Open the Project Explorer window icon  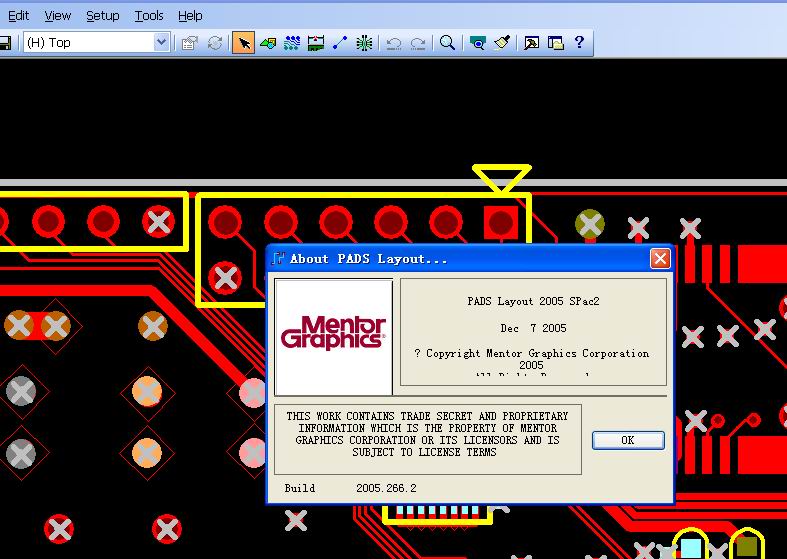[x=556, y=43]
